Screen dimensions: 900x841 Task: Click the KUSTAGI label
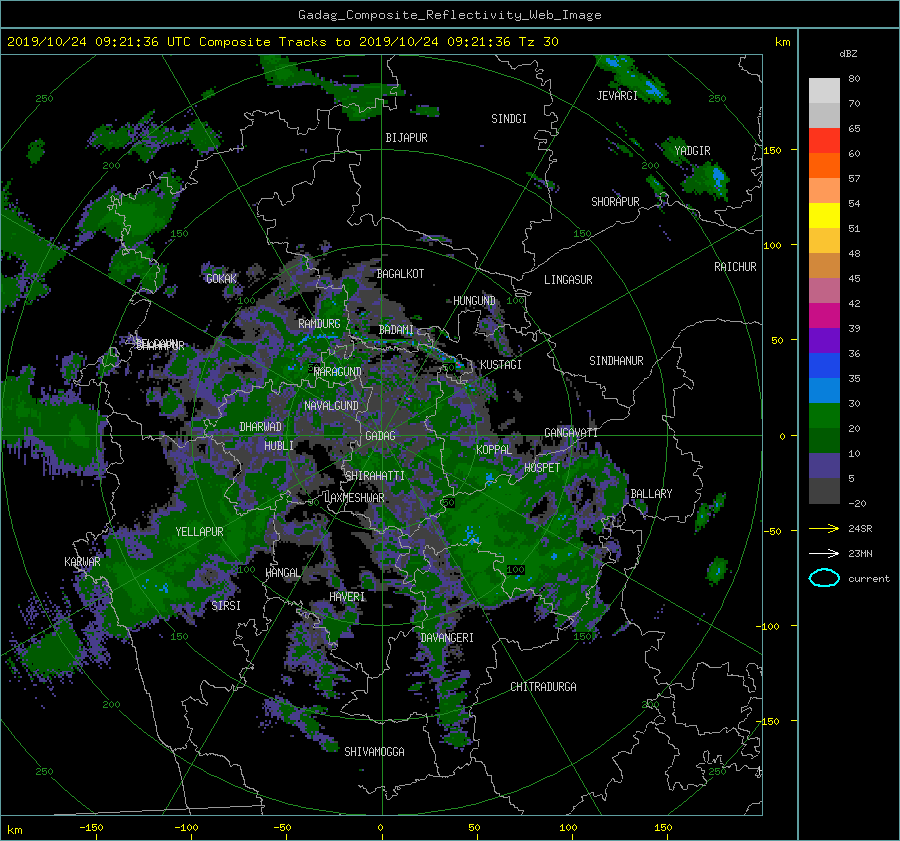[501, 365]
